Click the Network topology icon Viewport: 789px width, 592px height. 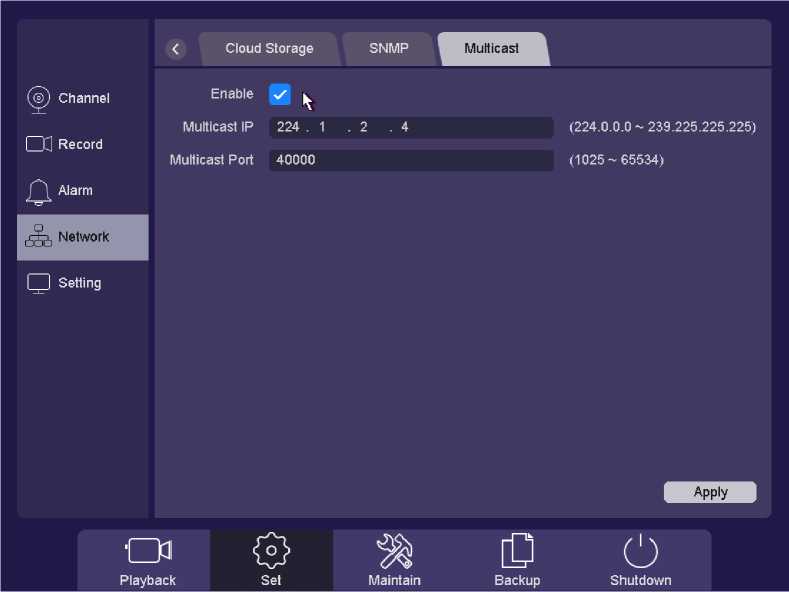pos(39,237)
